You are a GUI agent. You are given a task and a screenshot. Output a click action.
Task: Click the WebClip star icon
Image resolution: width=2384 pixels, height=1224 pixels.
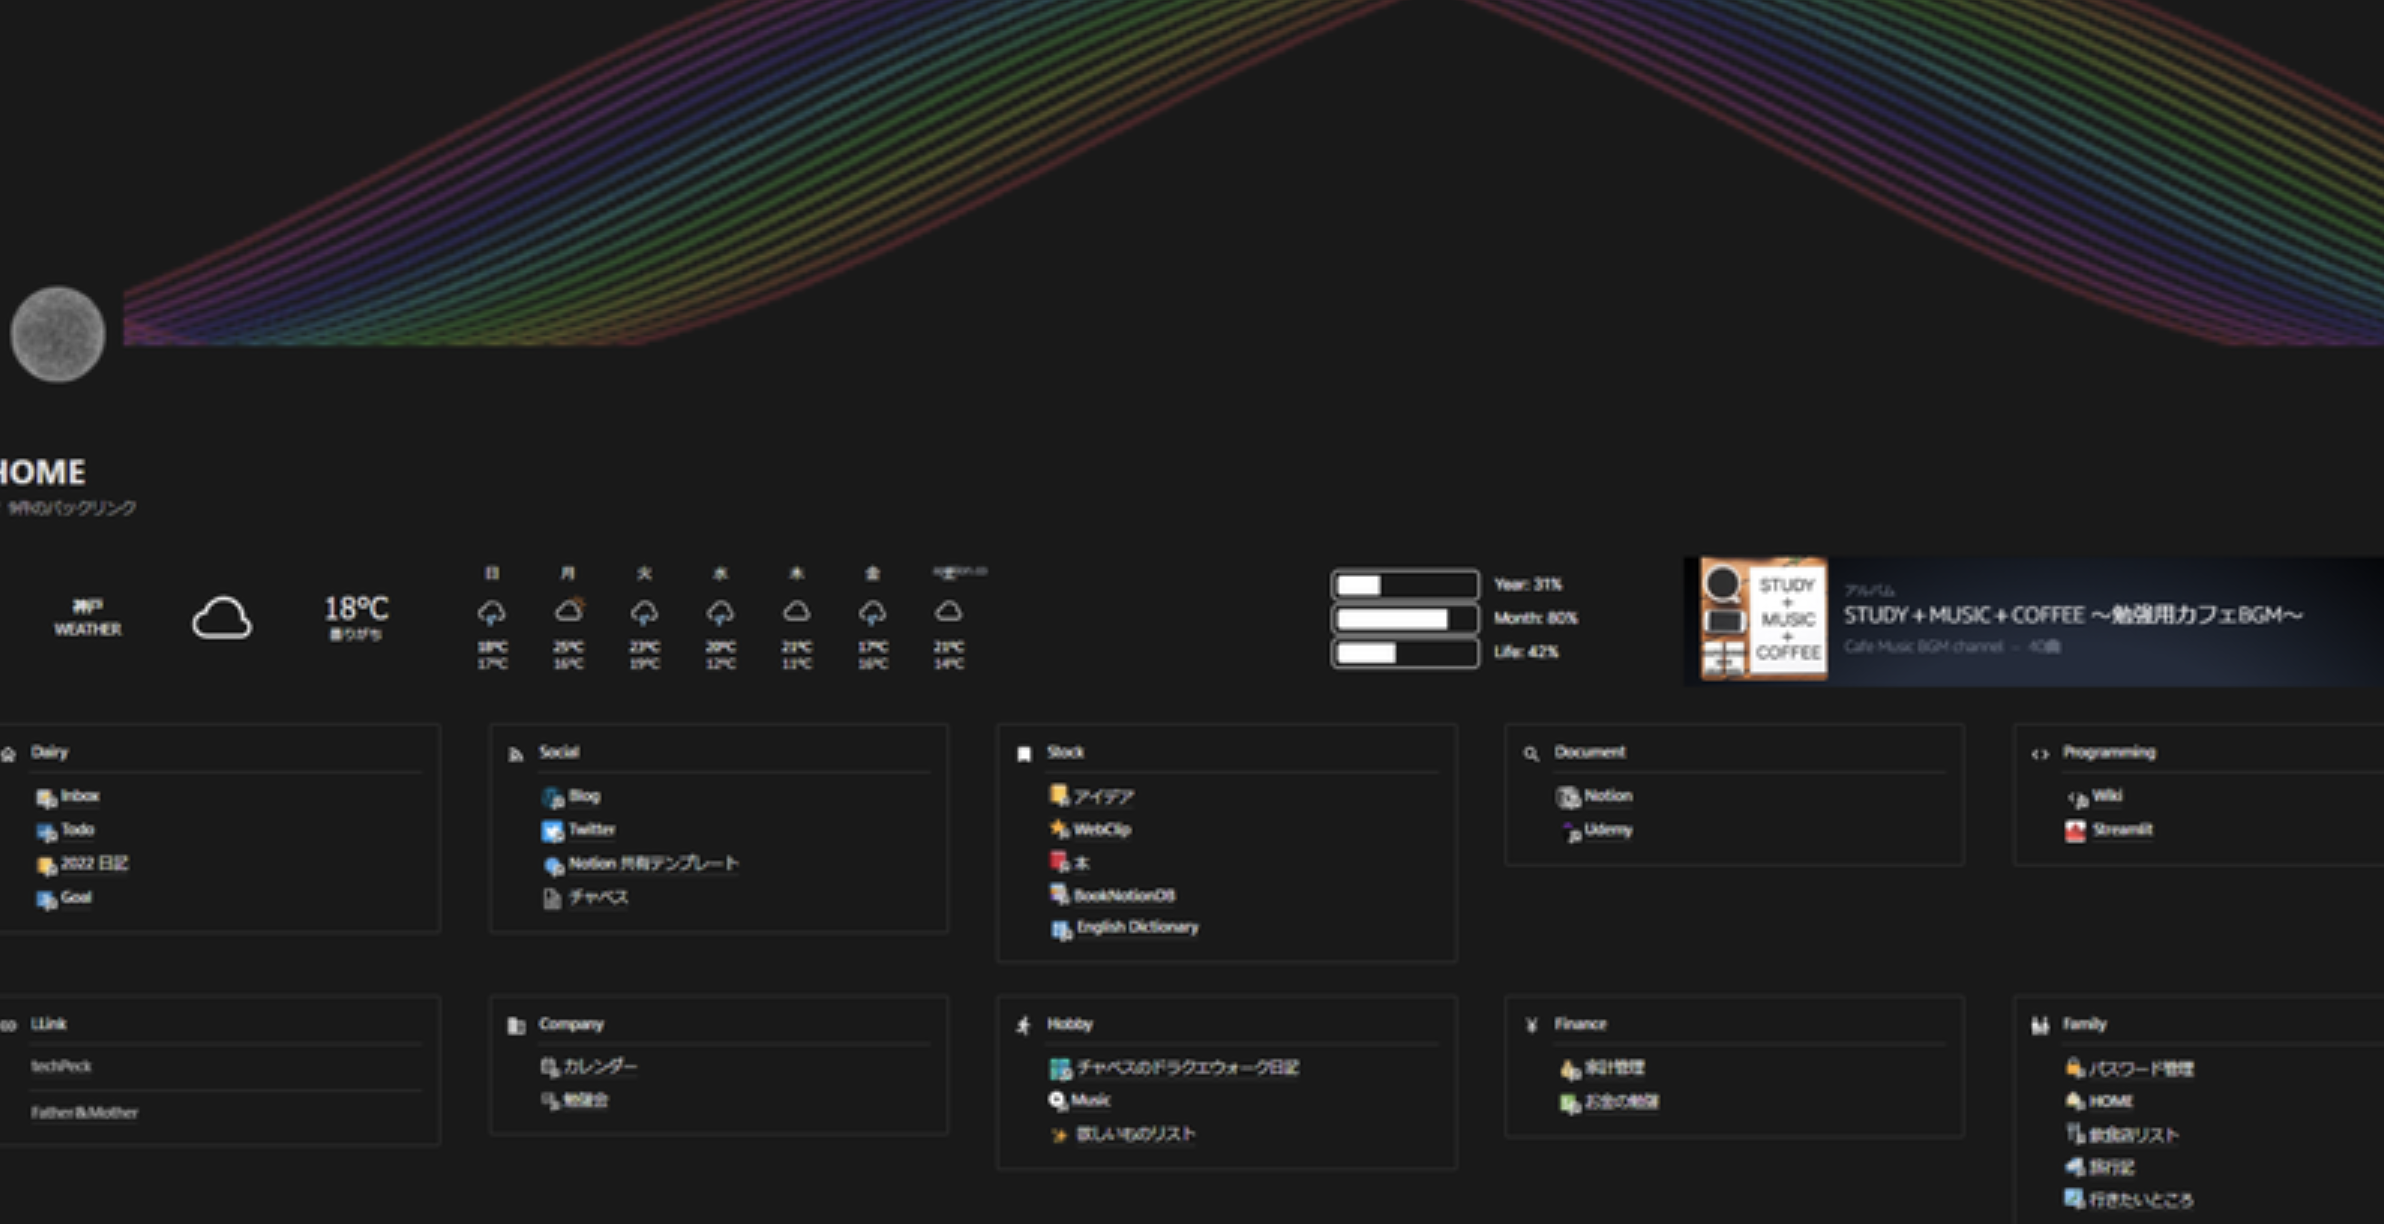(x=1059, y=829)
